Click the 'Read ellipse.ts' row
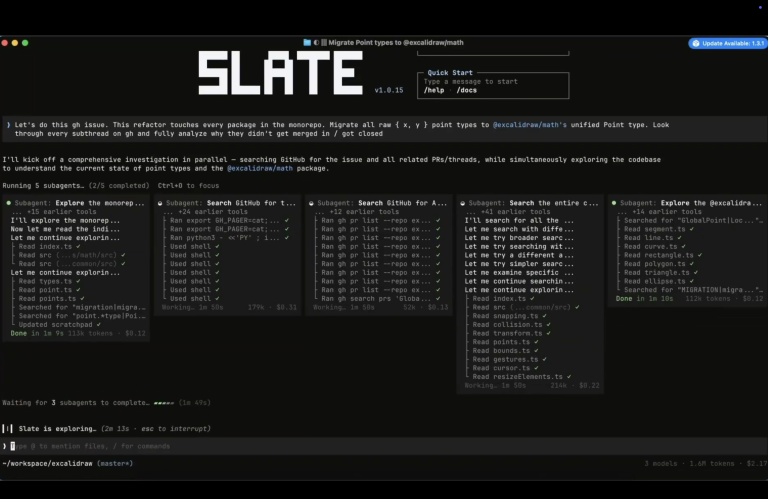This screenshot has height=499, width=768. (x=659, y=281)
